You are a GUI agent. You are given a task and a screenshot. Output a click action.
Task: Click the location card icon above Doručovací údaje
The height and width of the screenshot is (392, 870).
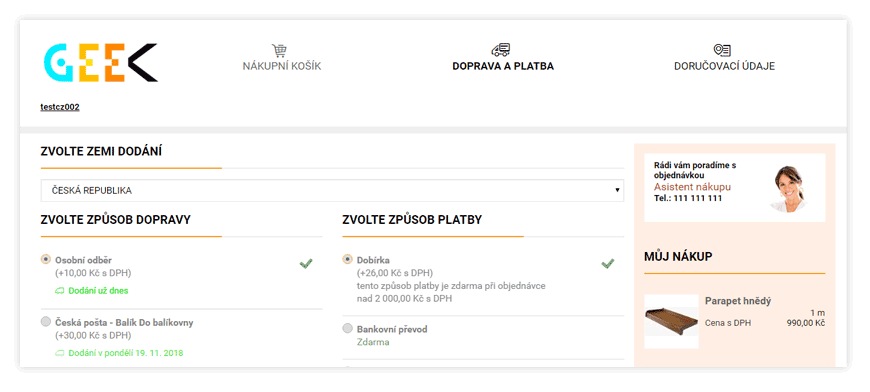pyautogui.click(x=722, y=50)
